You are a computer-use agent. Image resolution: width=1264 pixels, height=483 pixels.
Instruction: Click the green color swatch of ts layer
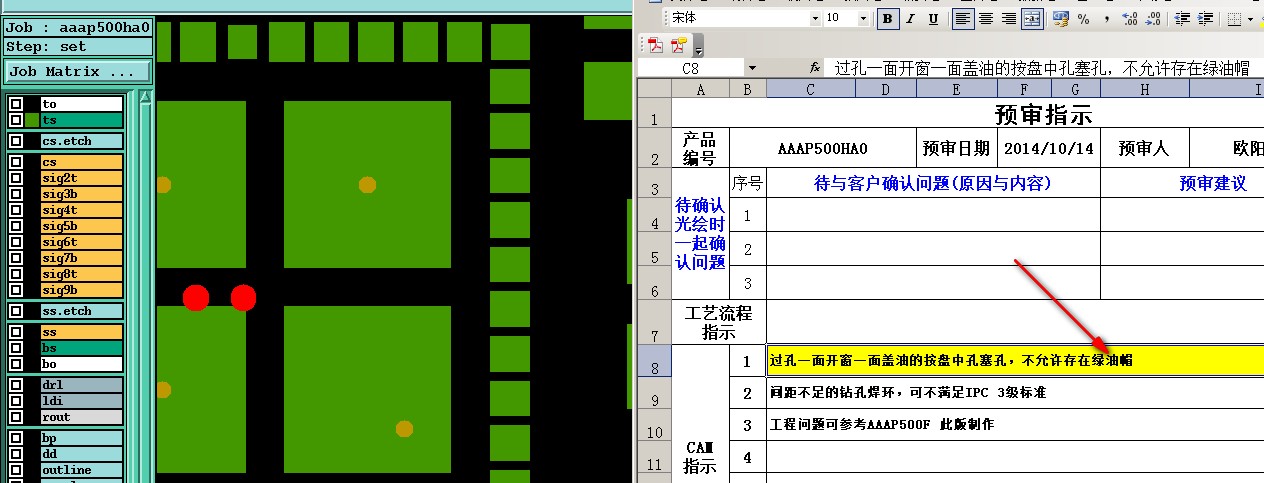(32, 120)
